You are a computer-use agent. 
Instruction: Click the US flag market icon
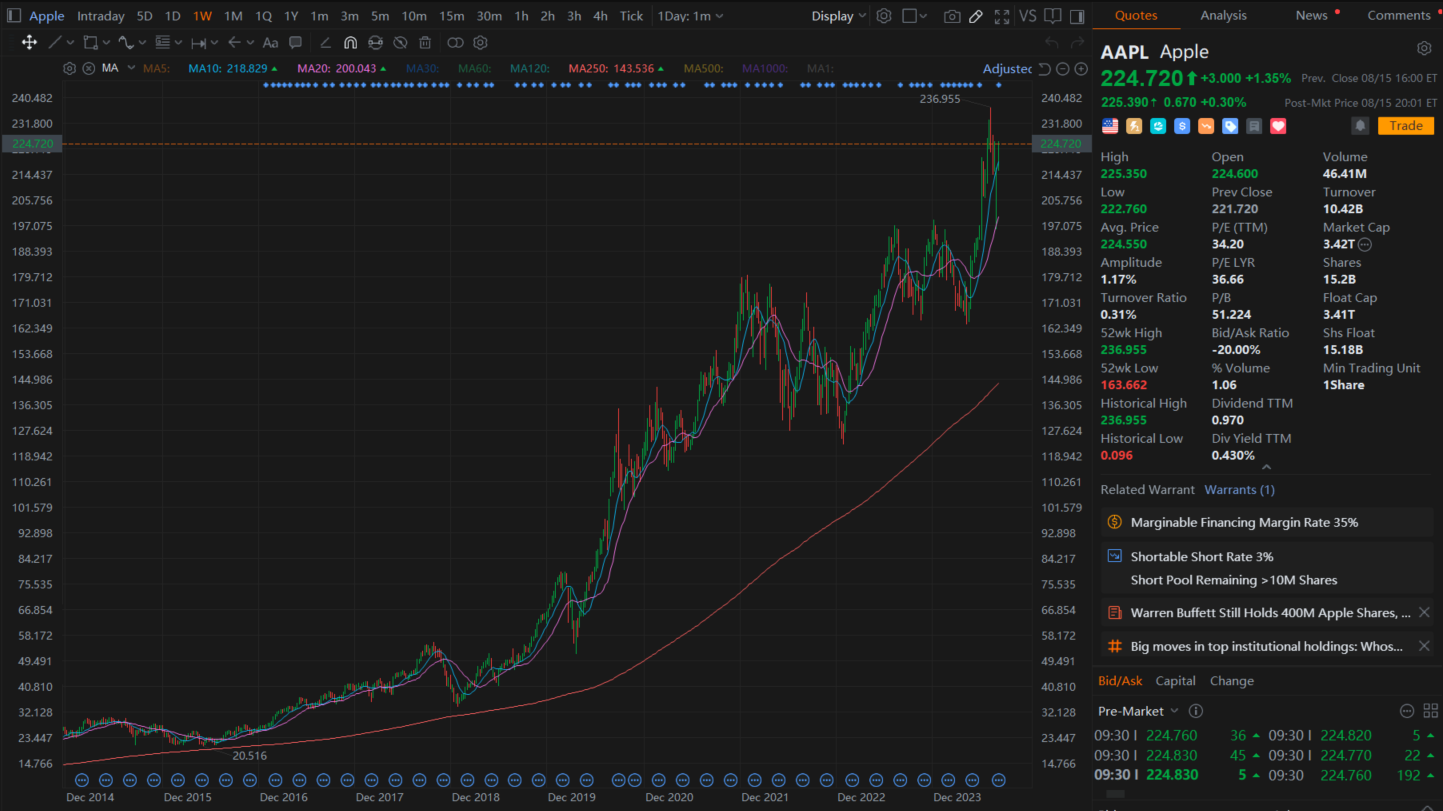[x=1110, y=126]
